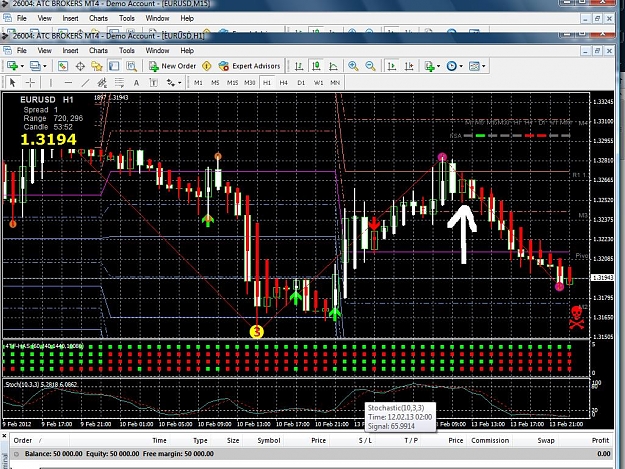Expand the Periods dropdown arrow
Viewport: 625px width, 469px height.
tap(461, 66)
